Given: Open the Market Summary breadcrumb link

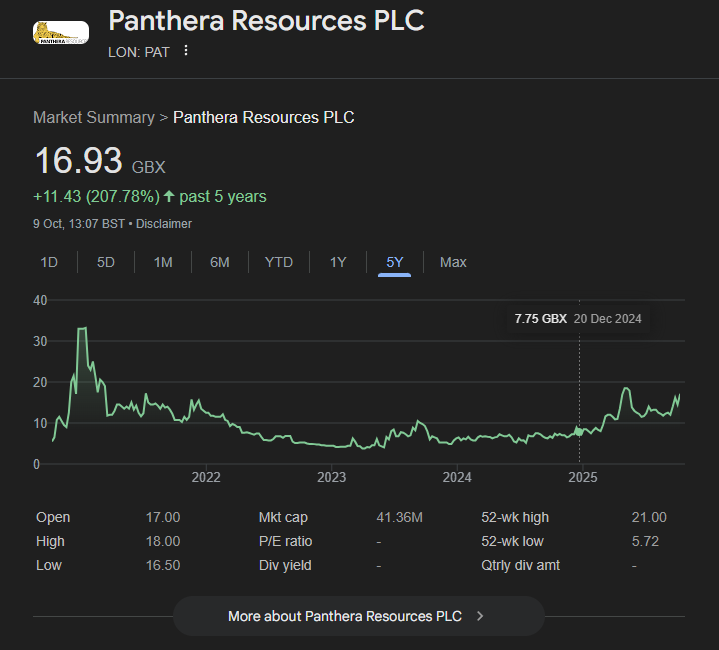Looking at the screenshot, I should [x=94, y=117].
